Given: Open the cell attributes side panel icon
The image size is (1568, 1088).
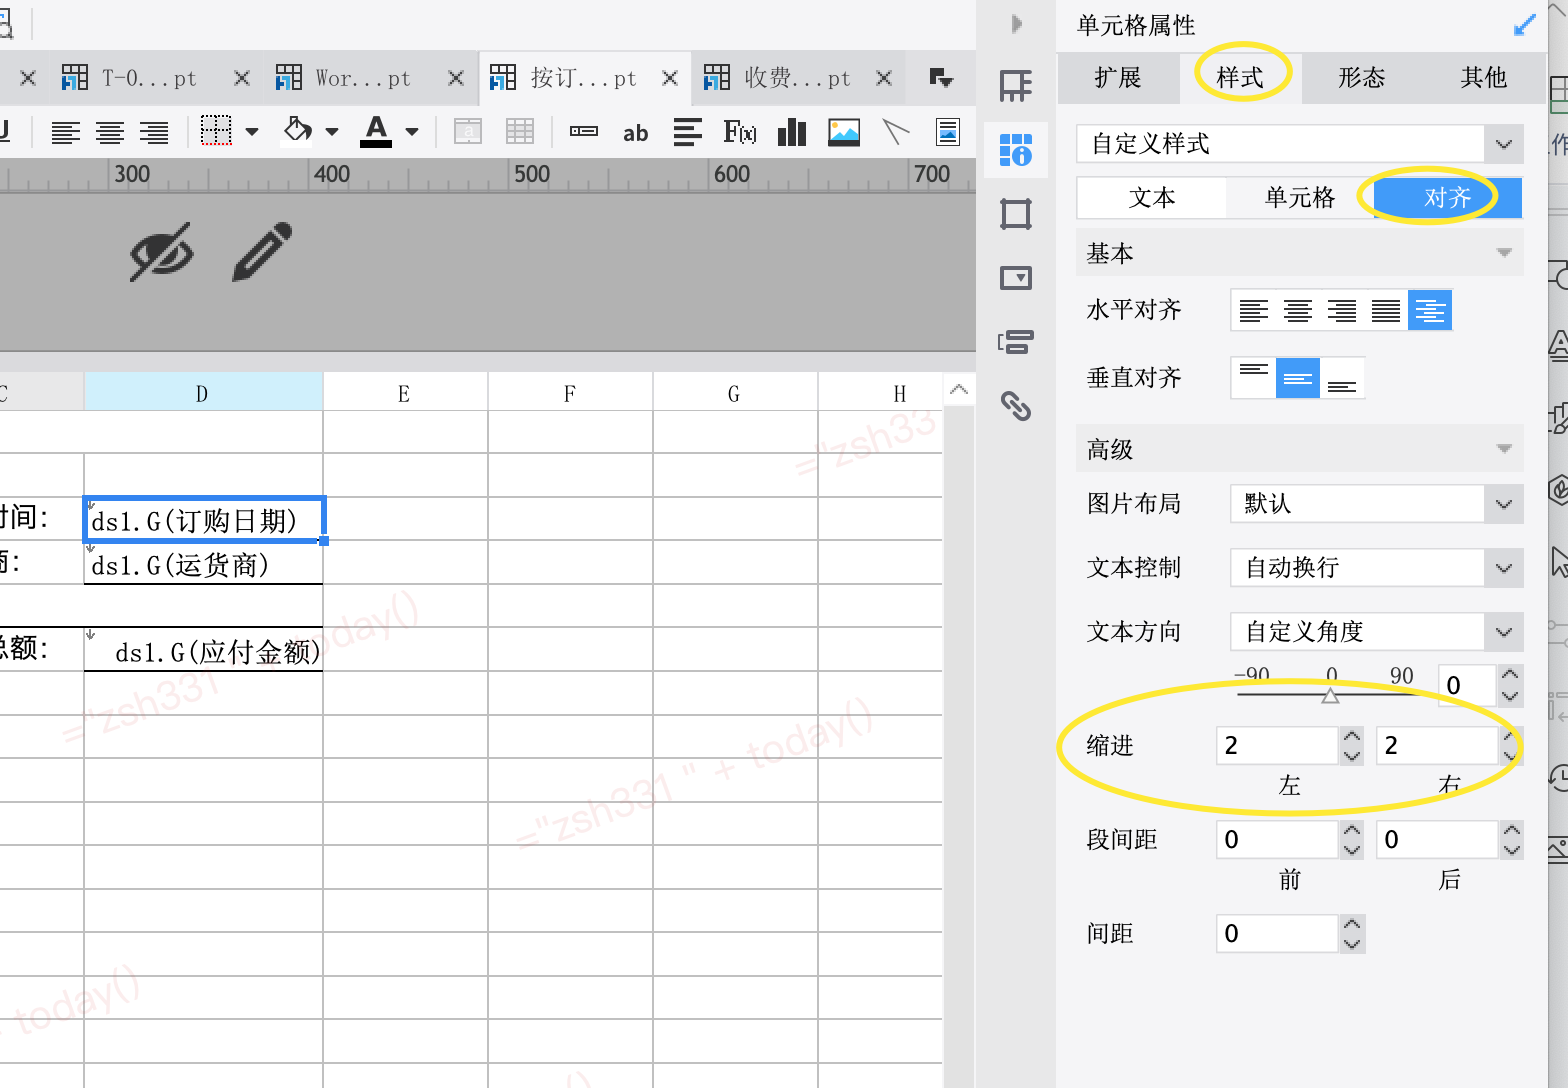Looking at the screenshot, I should [x=1016, y=150].
